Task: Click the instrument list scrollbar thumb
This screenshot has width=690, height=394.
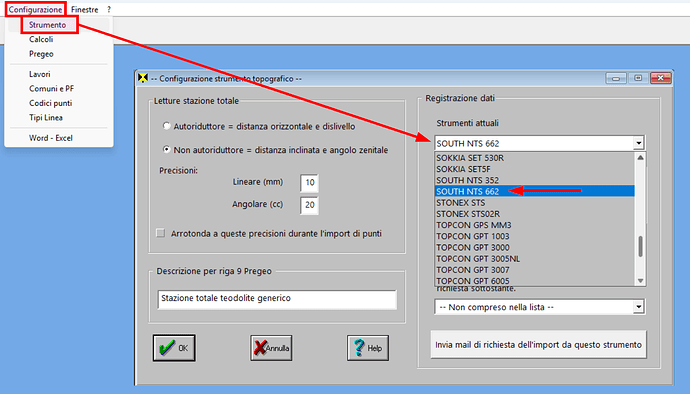Action: click(x=640, y=247)
